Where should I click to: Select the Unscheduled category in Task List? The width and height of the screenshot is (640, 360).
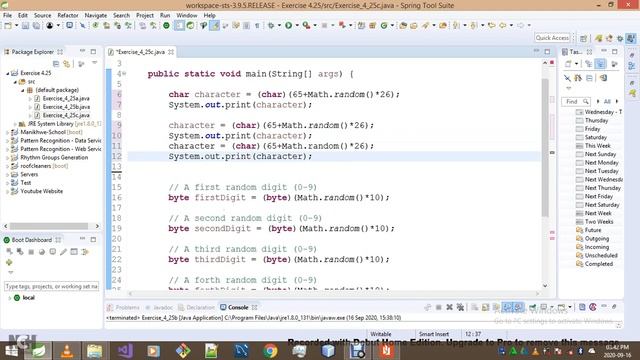601,256
